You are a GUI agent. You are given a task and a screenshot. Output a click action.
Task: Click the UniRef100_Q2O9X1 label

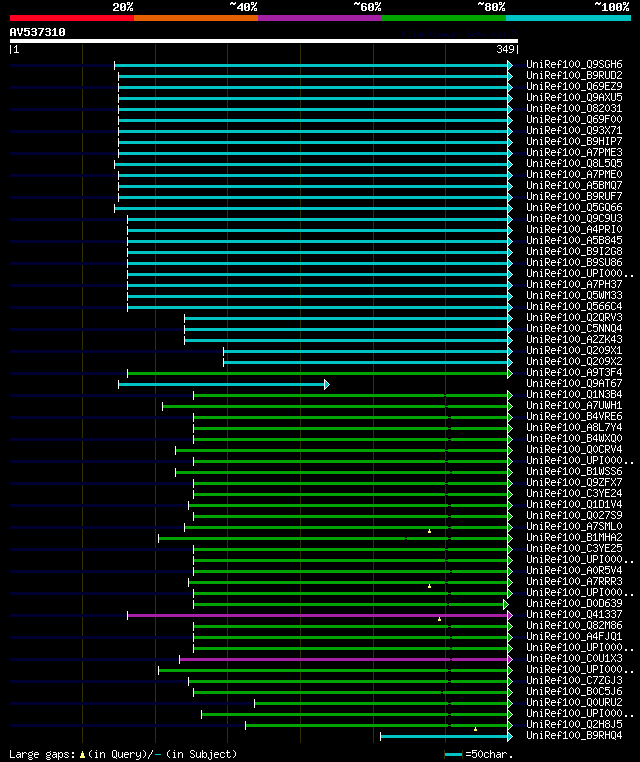click(574, 350)
